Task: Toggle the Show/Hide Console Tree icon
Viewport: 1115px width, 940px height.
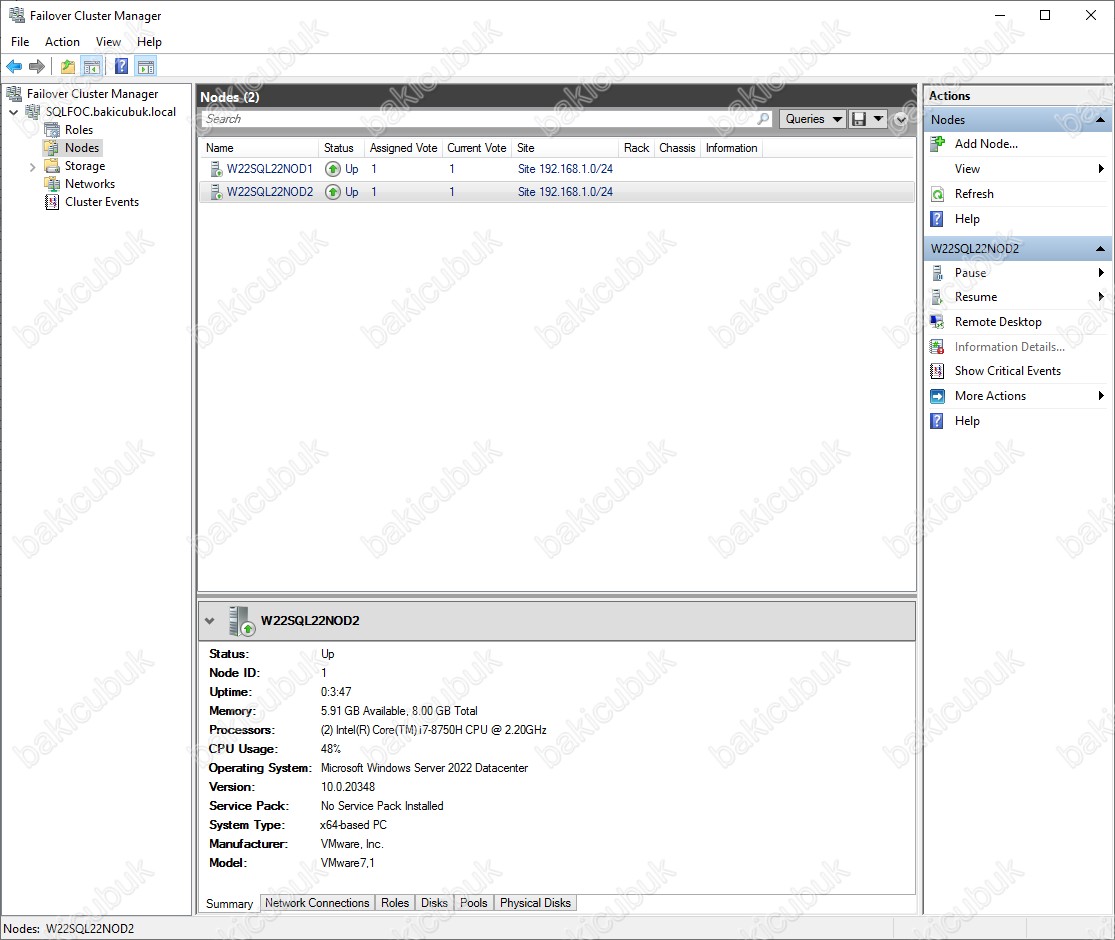Action: [x=92, y=67]
